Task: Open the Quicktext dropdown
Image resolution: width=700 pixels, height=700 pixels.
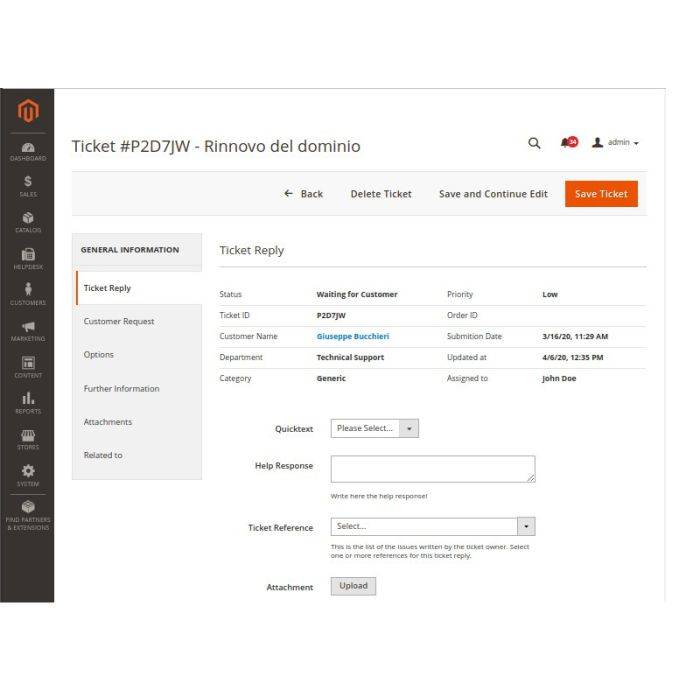Action: 375,428
